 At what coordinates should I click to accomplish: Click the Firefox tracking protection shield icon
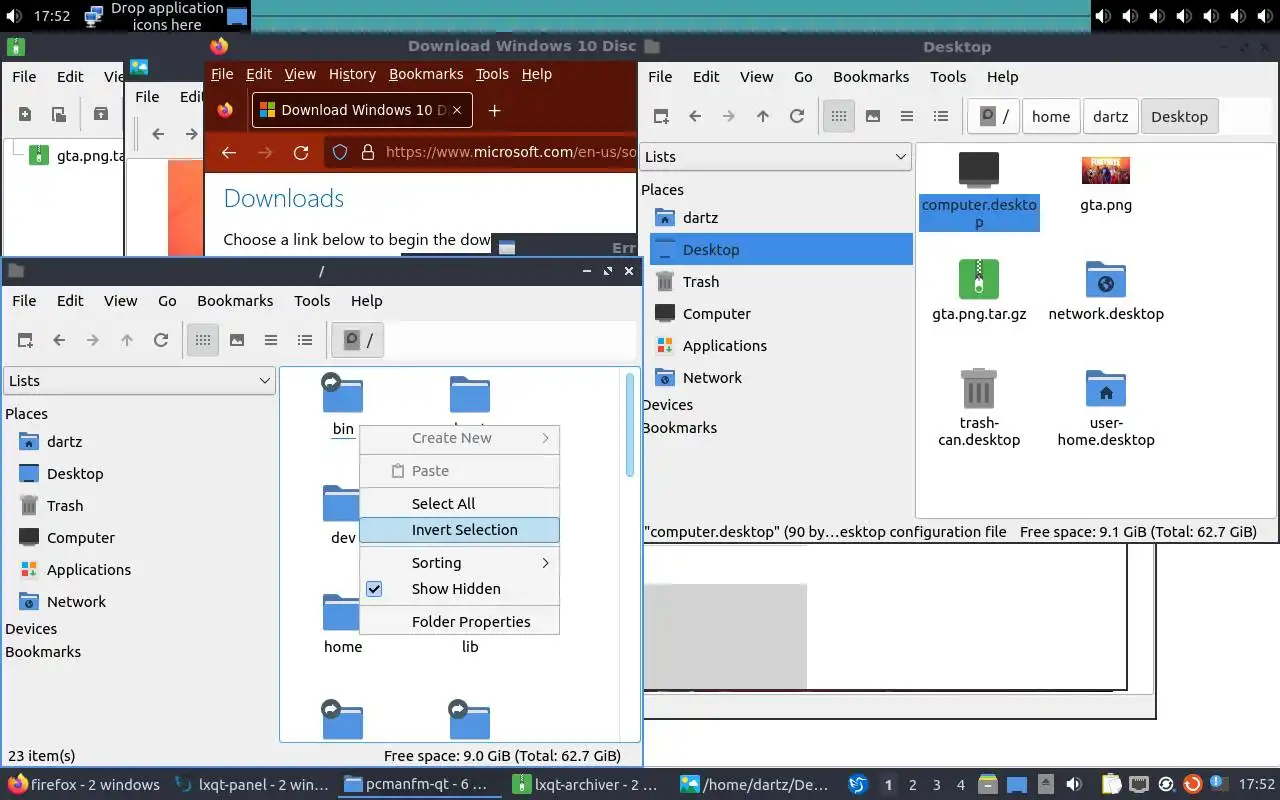[340, 152]
